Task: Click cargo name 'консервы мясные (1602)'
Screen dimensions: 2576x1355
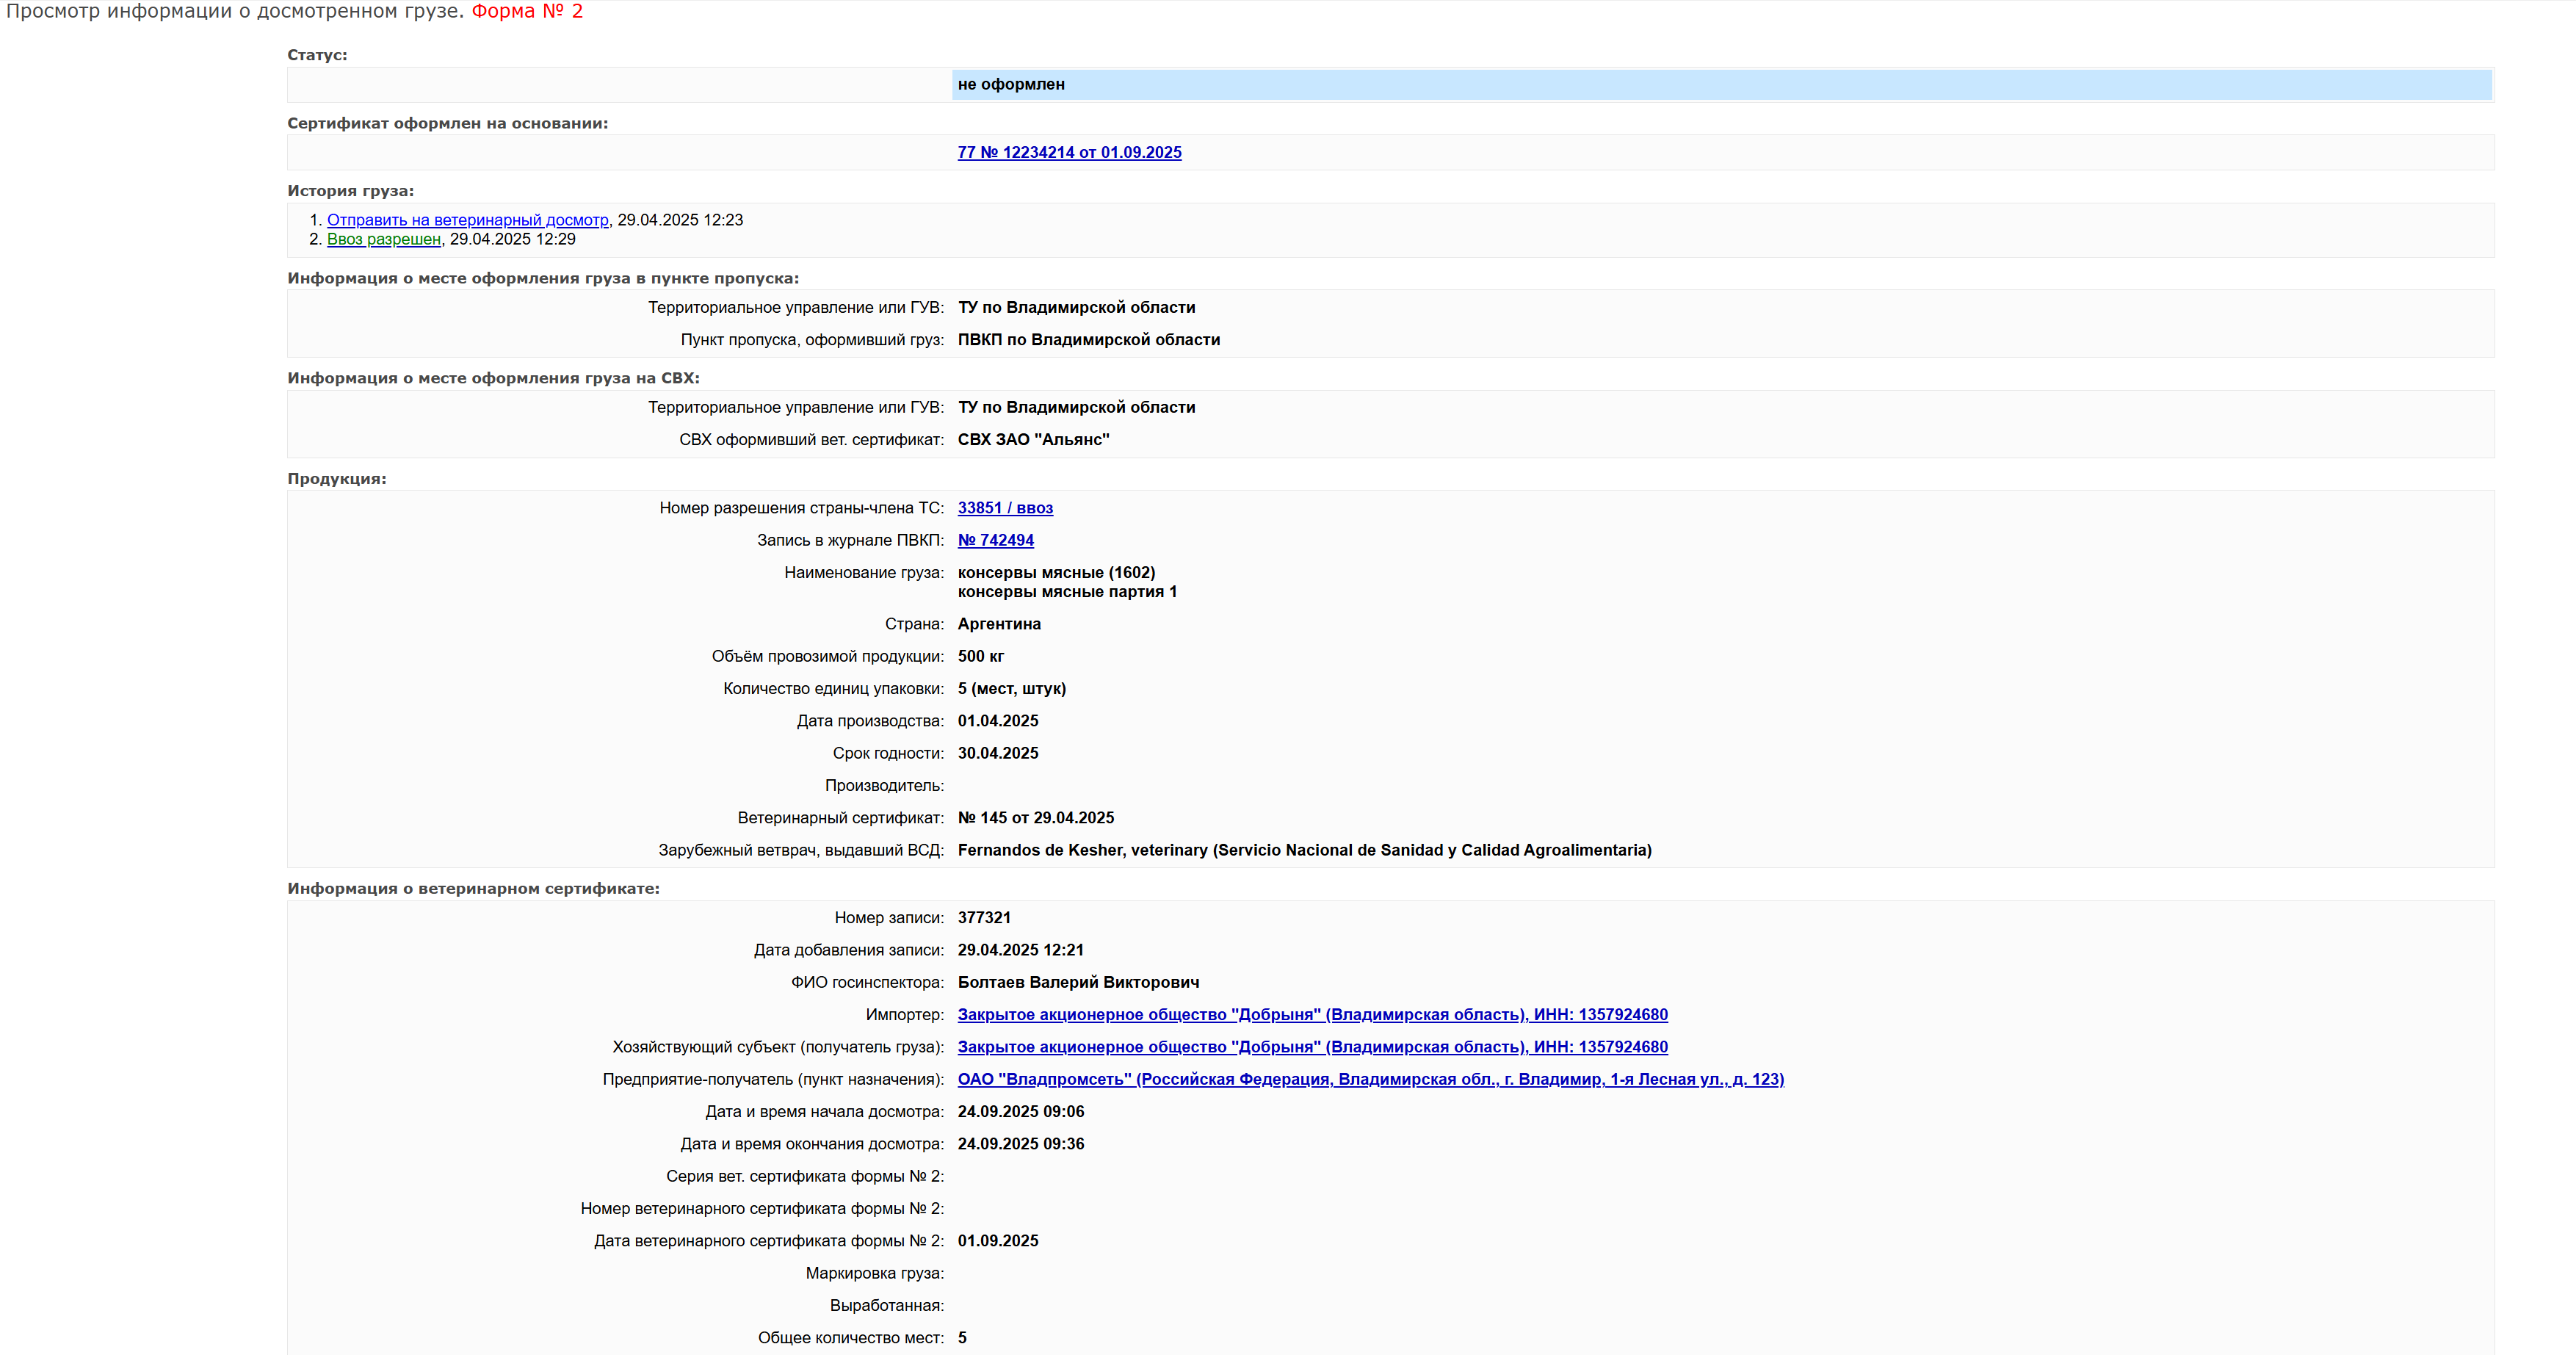Action: (x=1056, y=572)
